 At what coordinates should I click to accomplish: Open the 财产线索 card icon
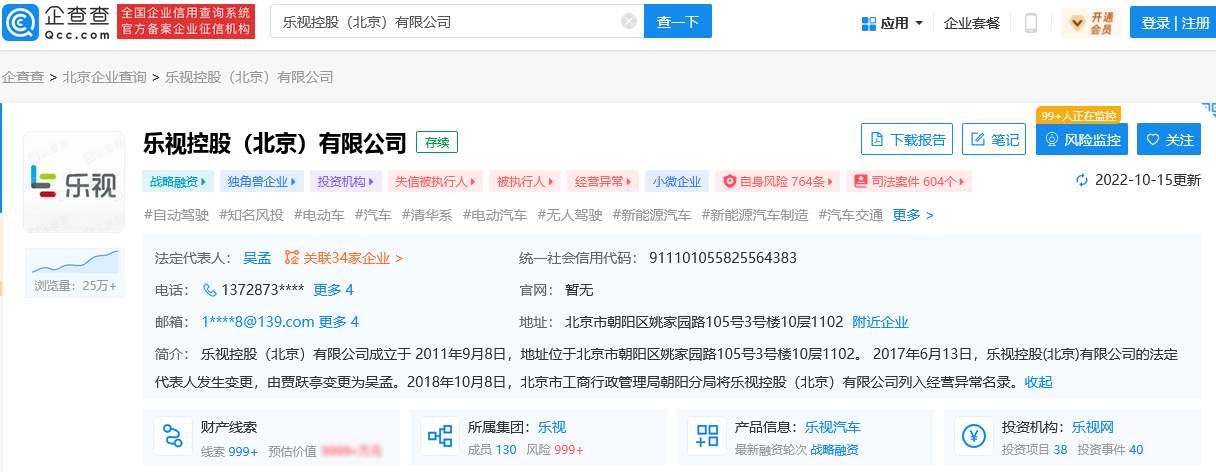[172, 437]
